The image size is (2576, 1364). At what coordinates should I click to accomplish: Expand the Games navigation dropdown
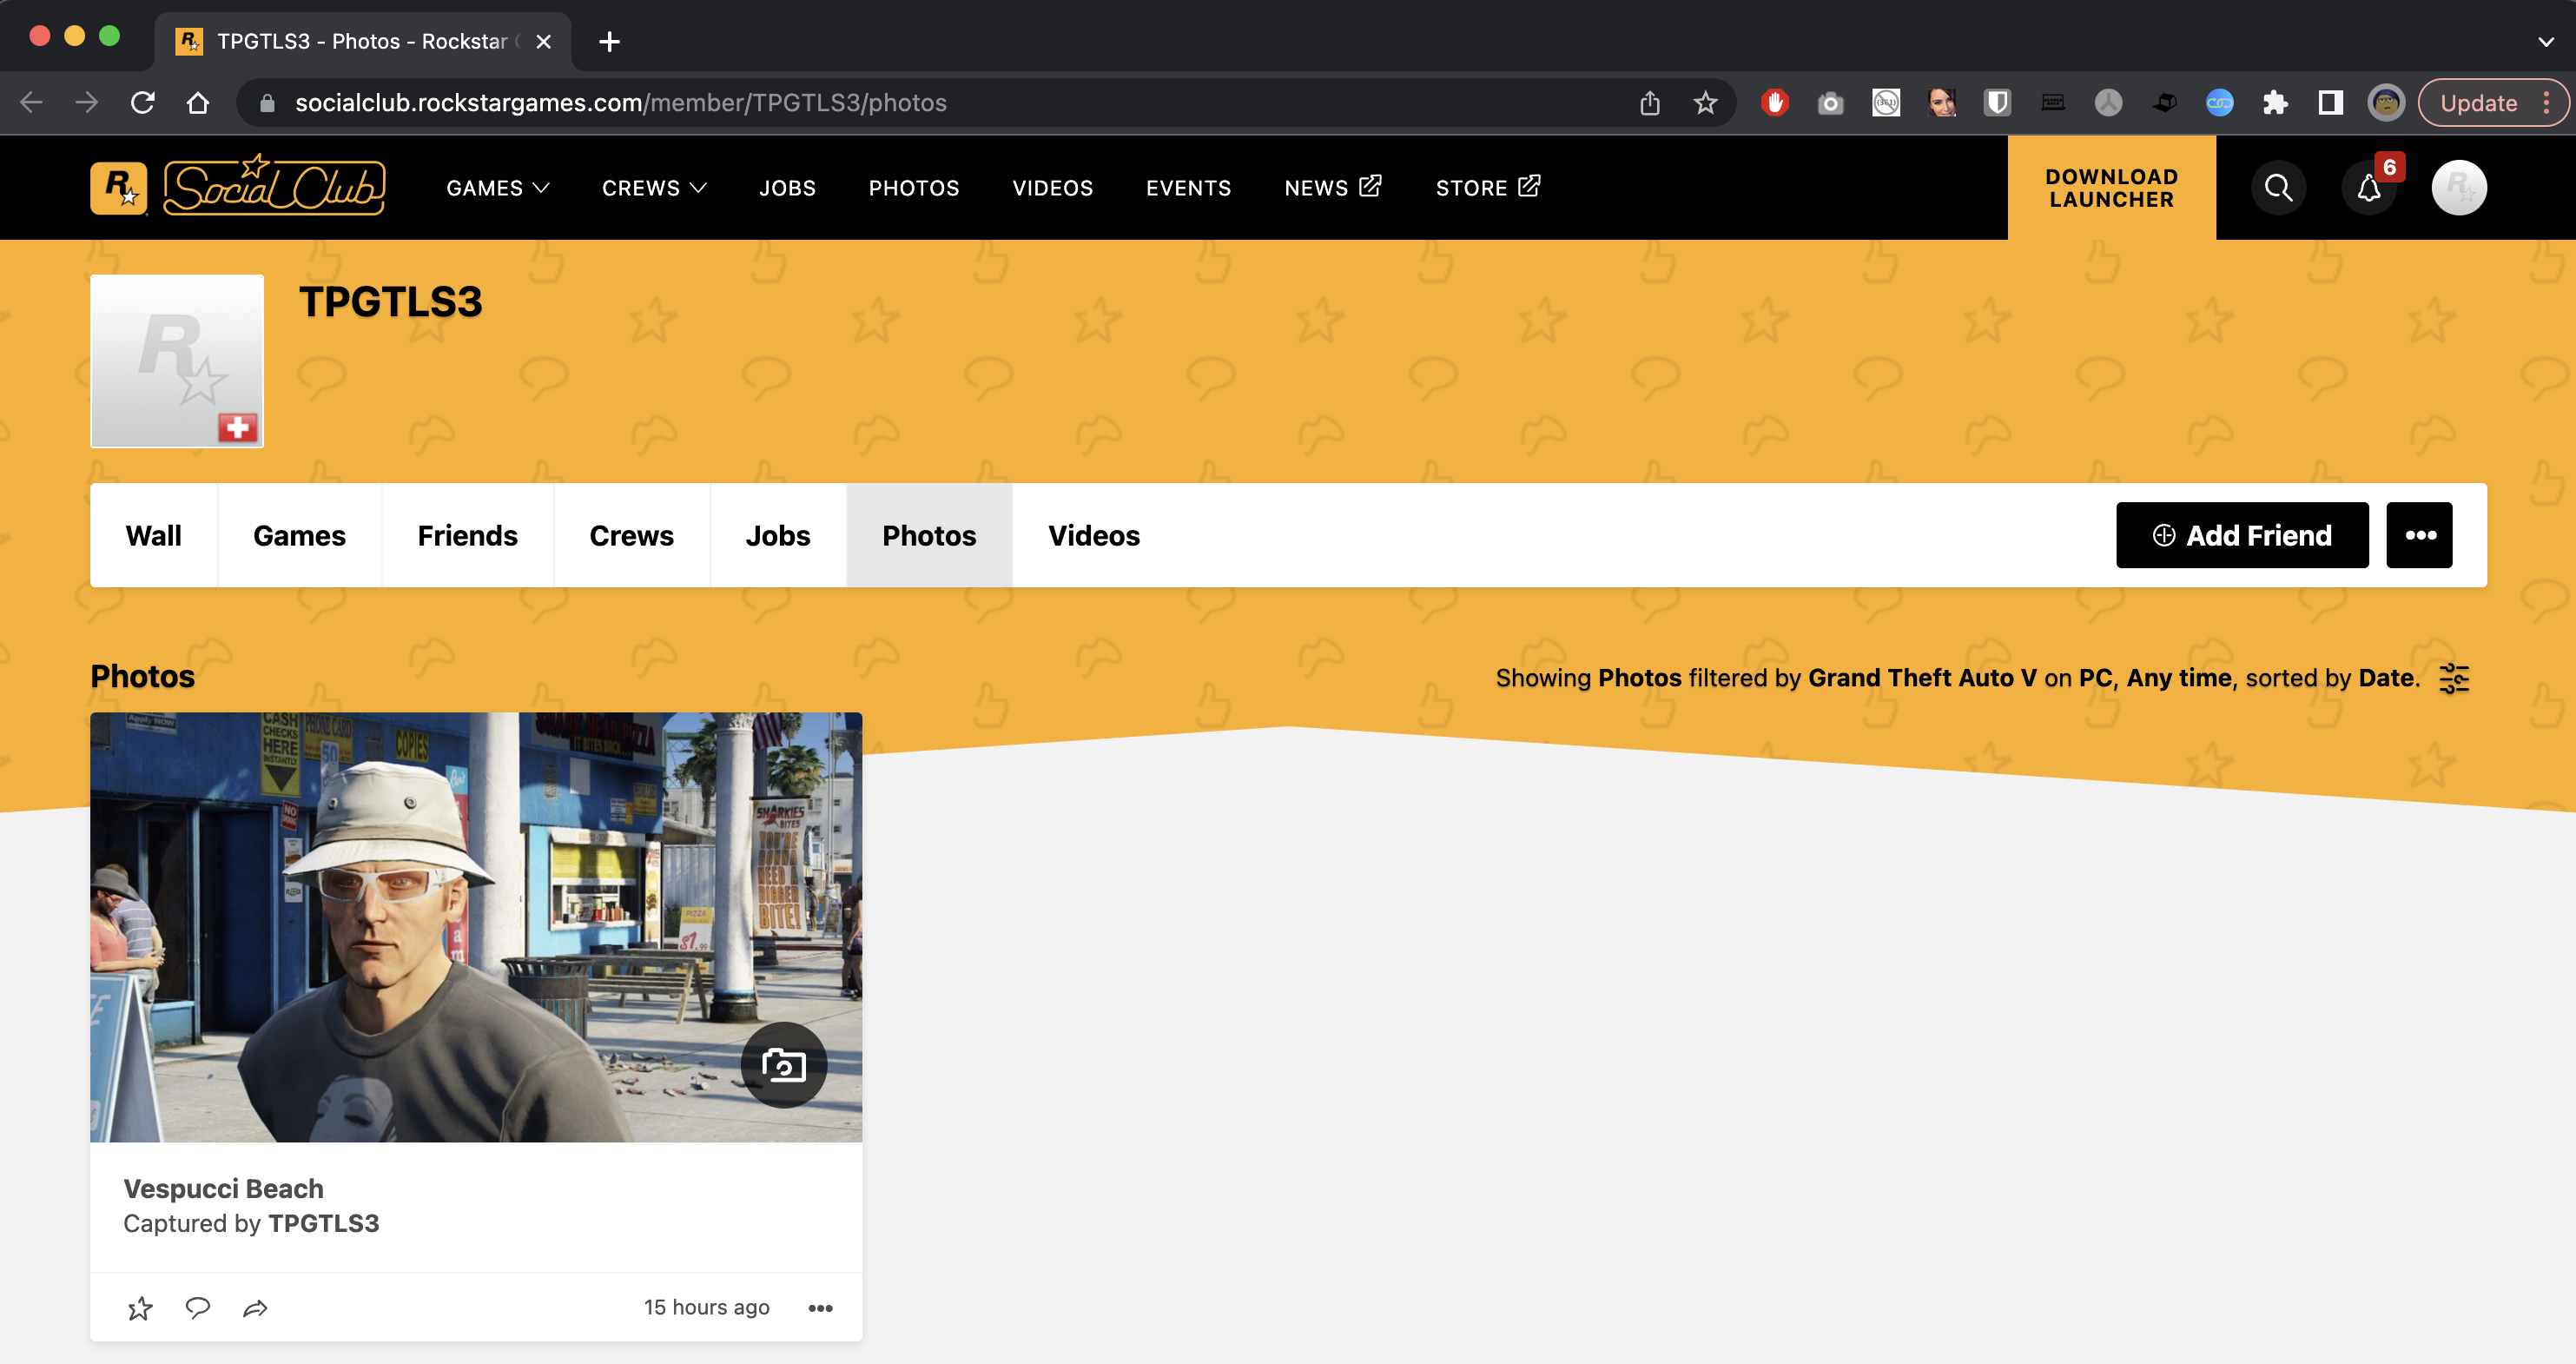point(498,188)
